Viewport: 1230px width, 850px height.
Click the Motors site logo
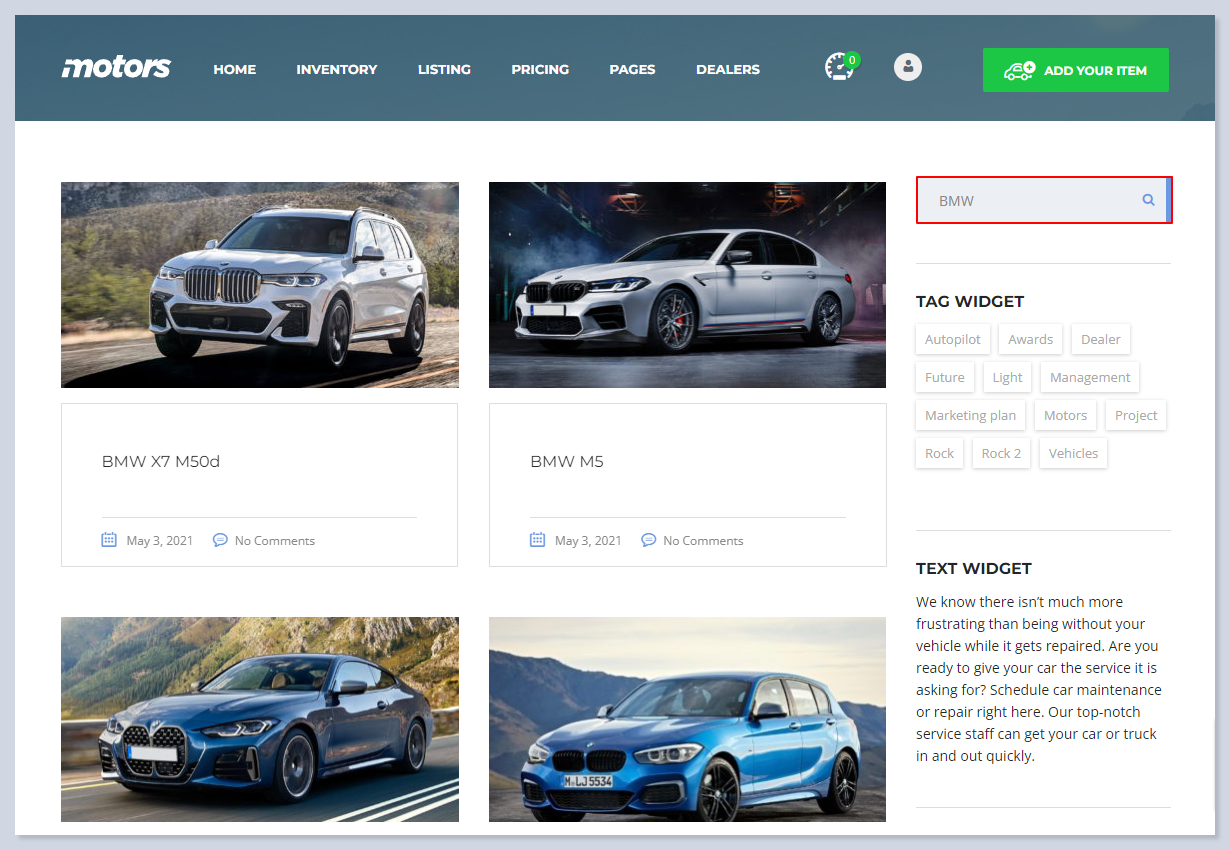pyautogui.click(x=116, y=68)
